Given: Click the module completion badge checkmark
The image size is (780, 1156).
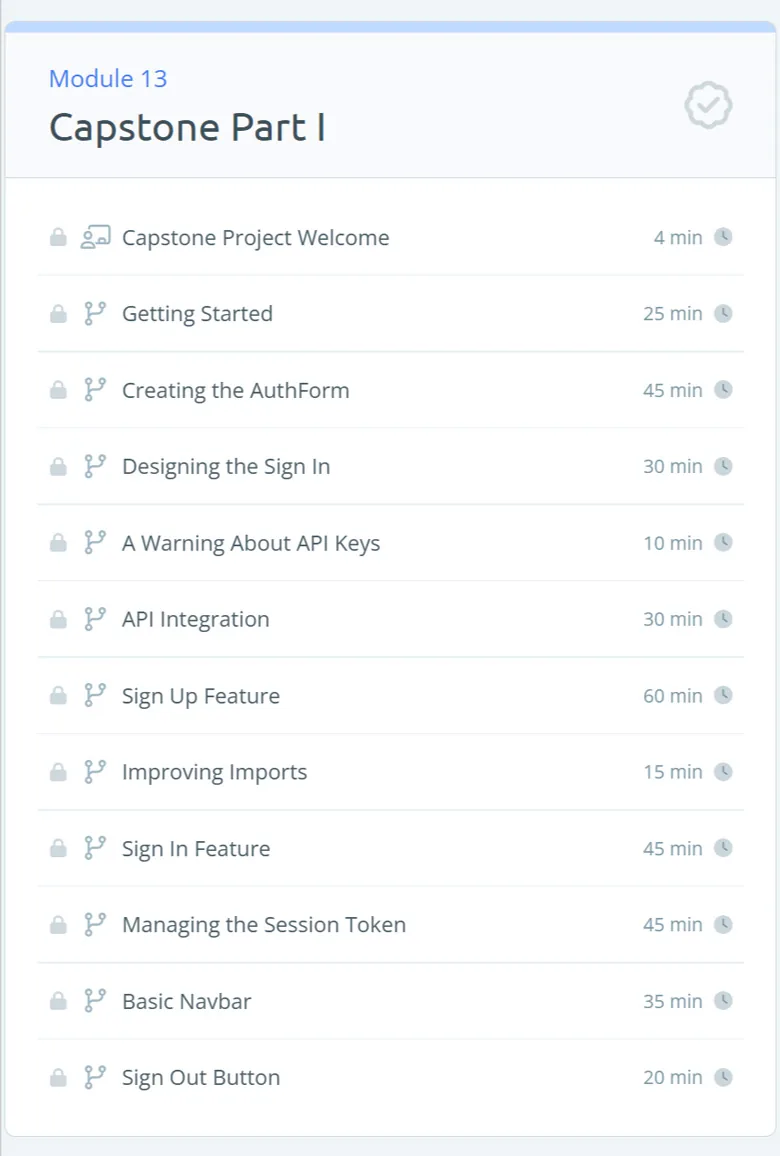Looking at the screenshot, I should [708, 105].
